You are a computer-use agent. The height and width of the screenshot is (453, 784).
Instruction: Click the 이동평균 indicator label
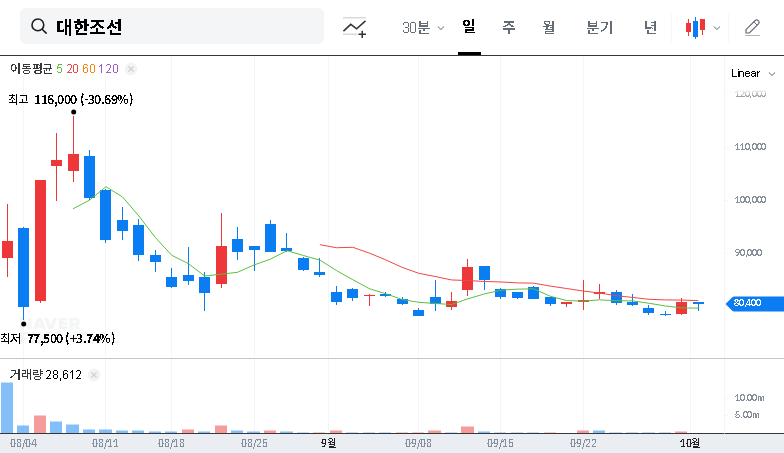(31, 69)
